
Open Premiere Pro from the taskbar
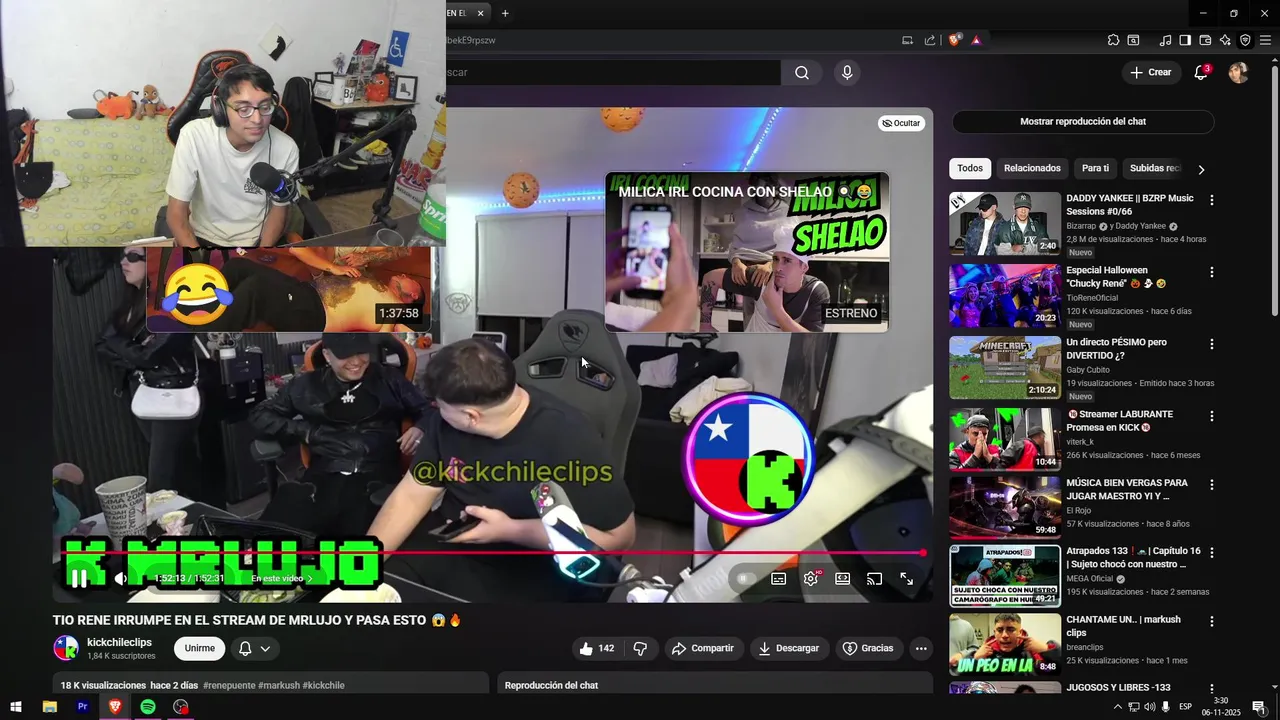click(x=82, y=706)
